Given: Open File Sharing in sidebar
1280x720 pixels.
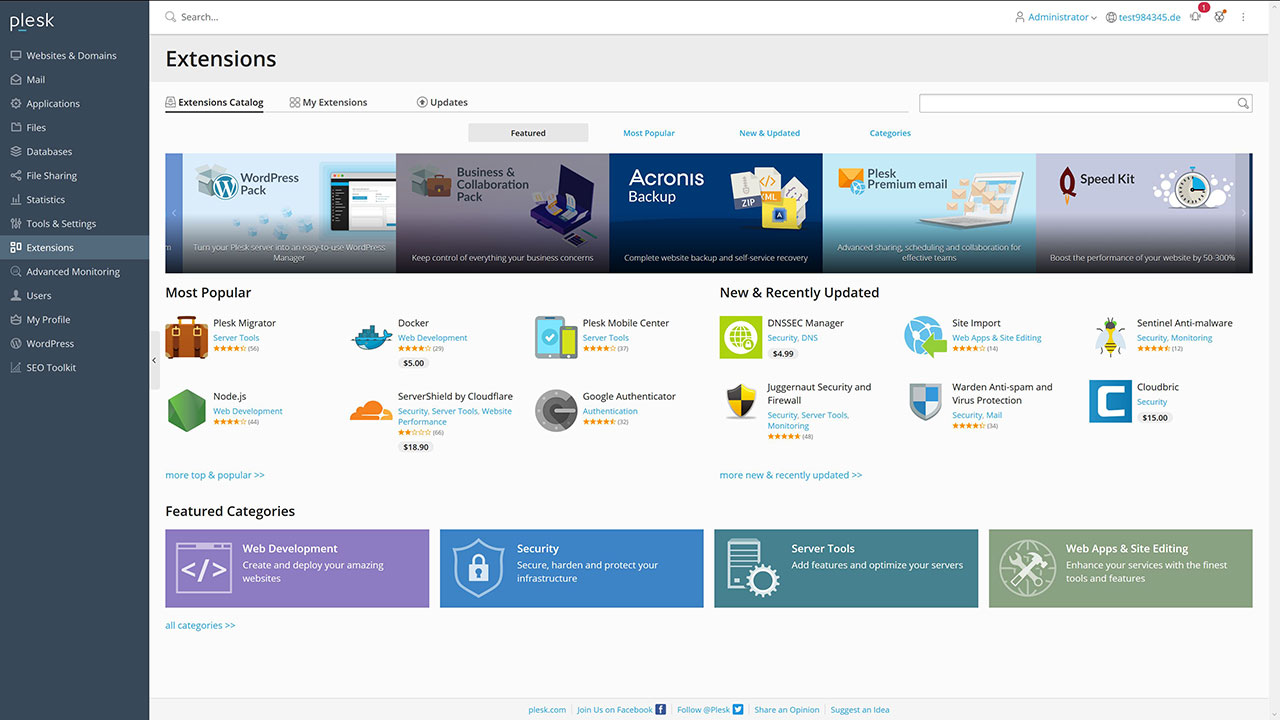Looking at the screenshot, I should [74, 176].
